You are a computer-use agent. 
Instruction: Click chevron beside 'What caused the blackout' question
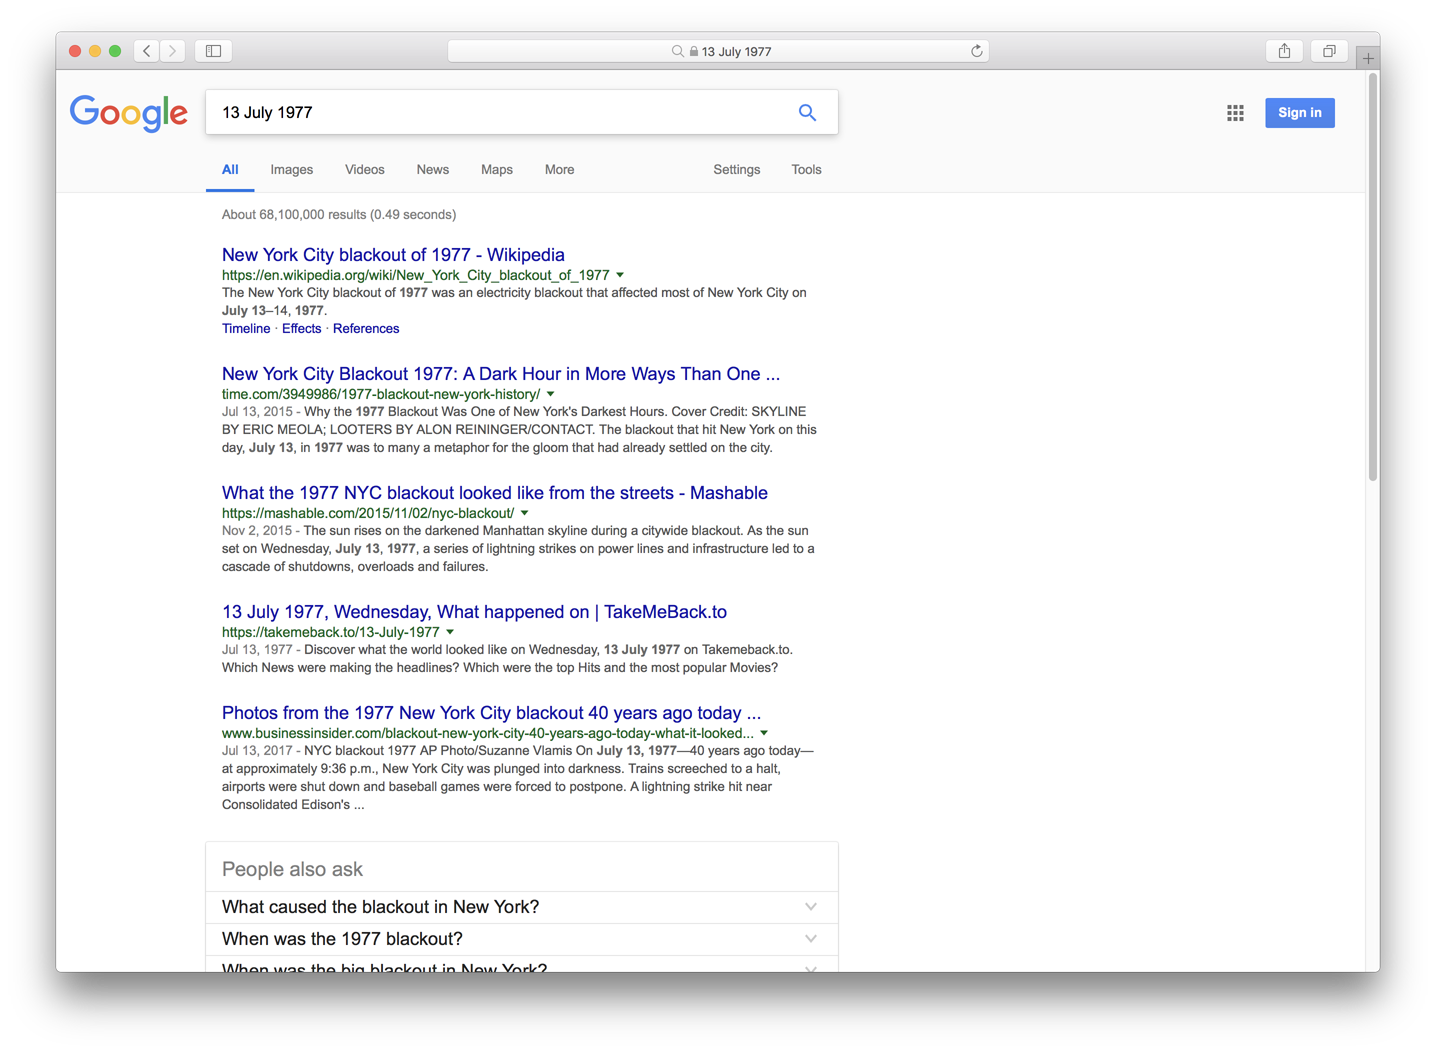[x=811, y=907]
